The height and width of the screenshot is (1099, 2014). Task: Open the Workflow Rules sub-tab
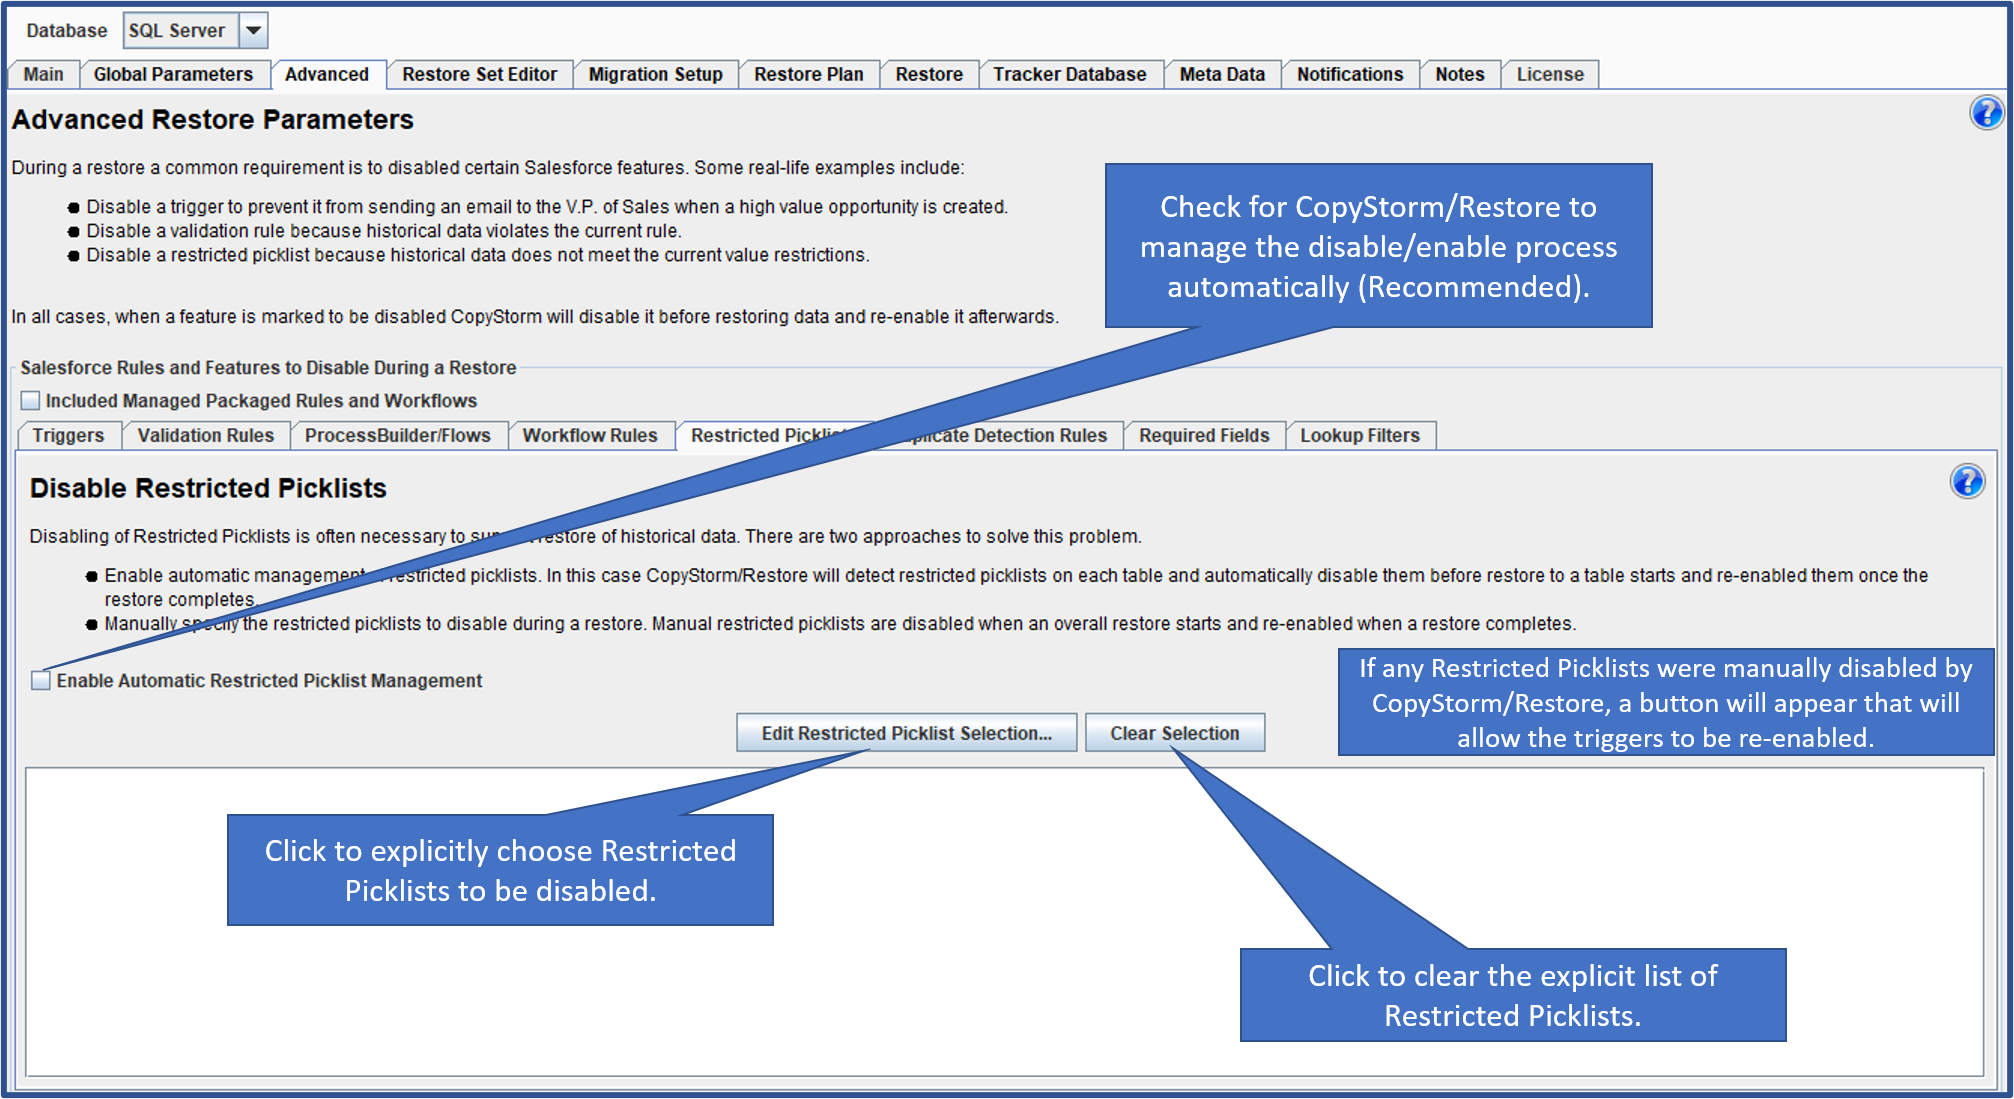coord(590,435)
